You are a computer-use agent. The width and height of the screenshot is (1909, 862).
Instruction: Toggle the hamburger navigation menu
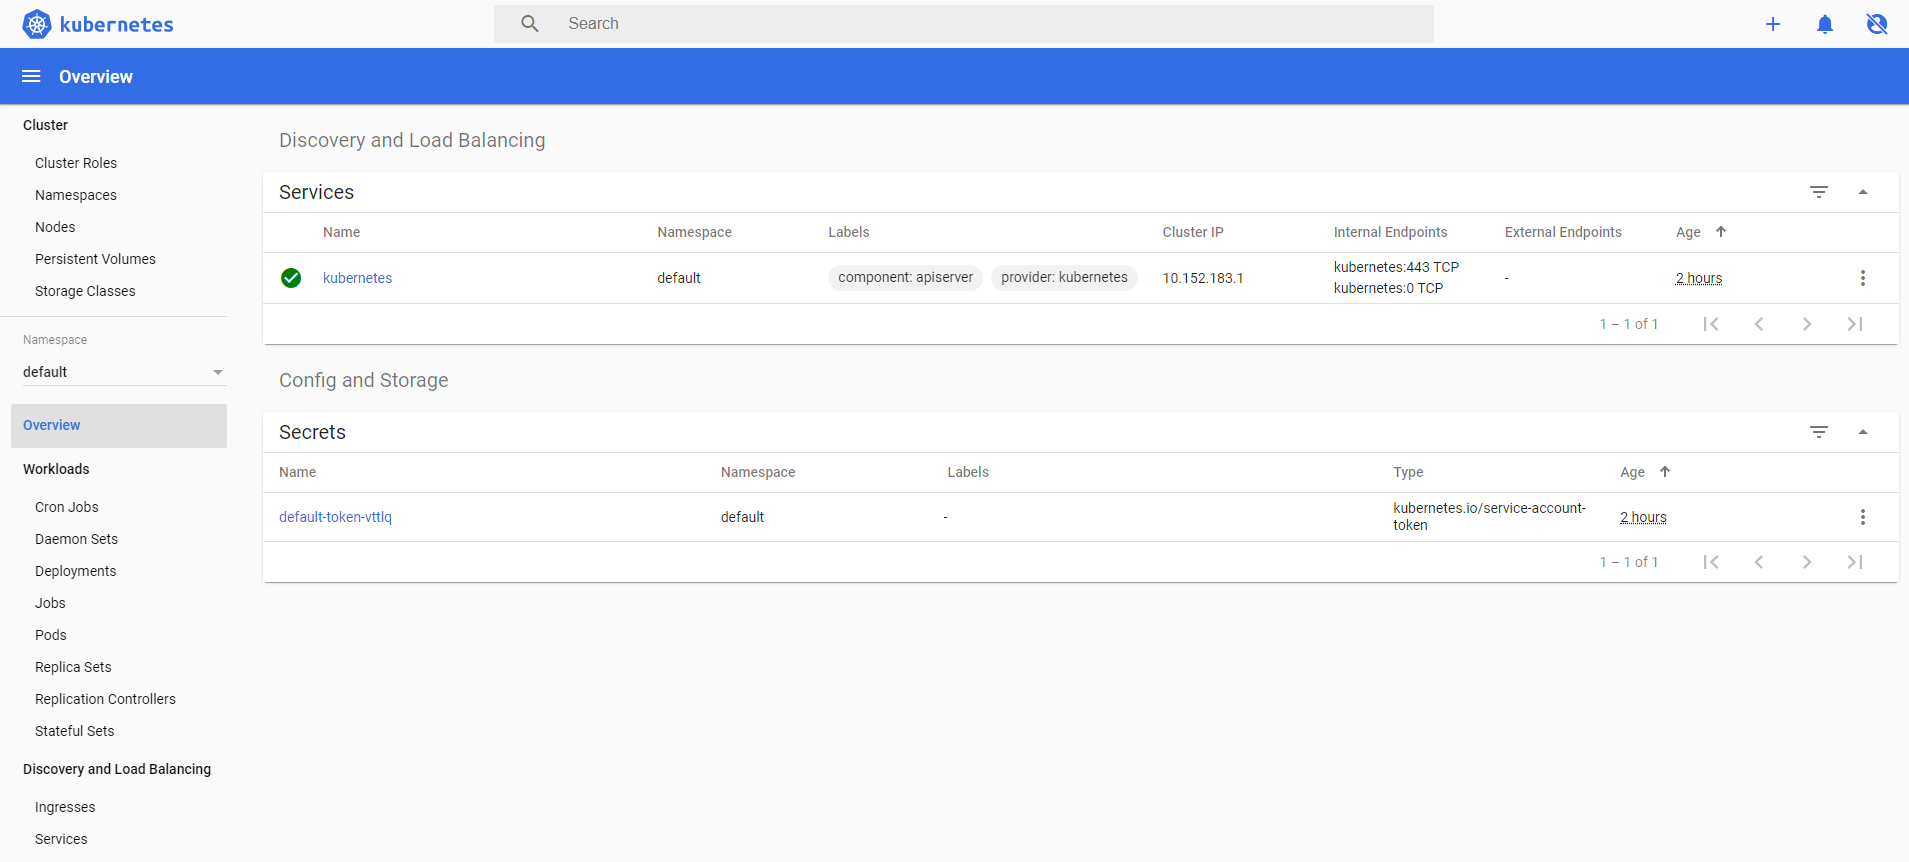click(31, 76)
